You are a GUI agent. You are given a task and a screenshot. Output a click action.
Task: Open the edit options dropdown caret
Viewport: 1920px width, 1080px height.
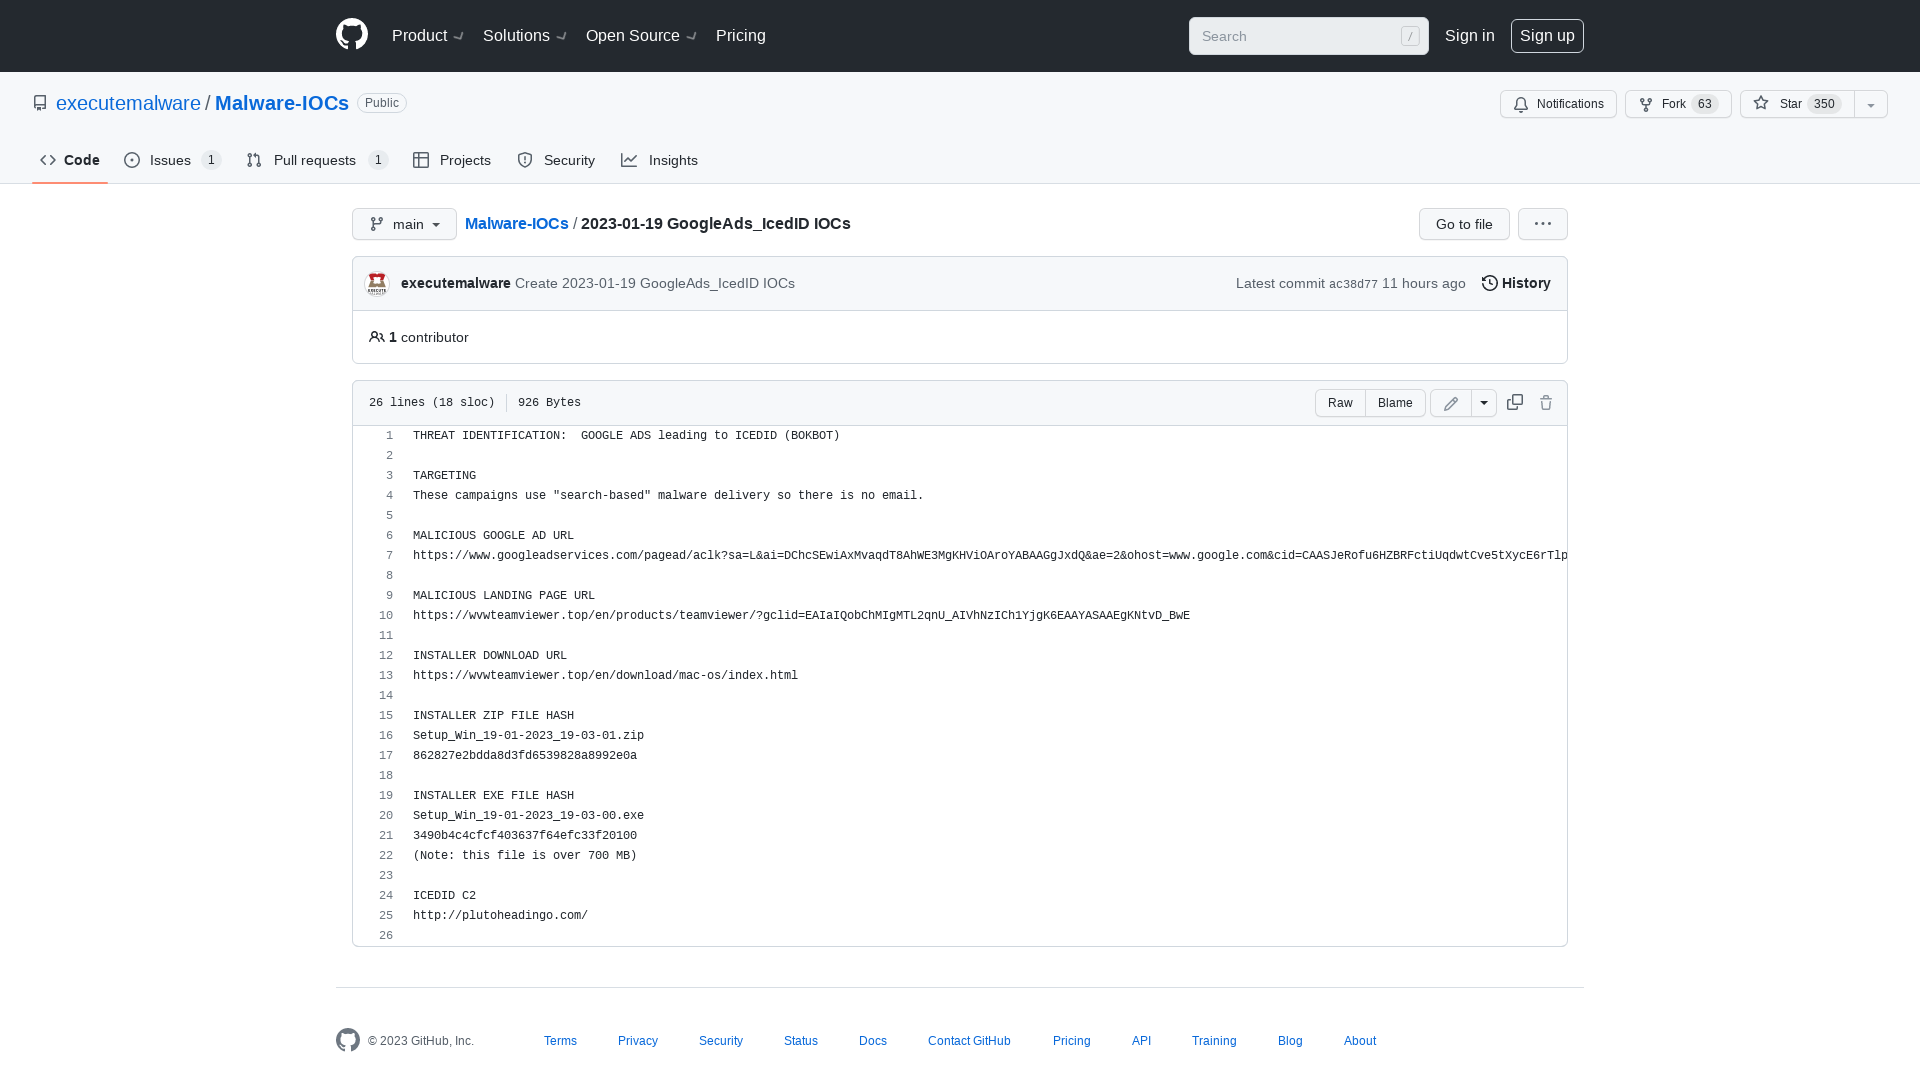point(1484,403)
